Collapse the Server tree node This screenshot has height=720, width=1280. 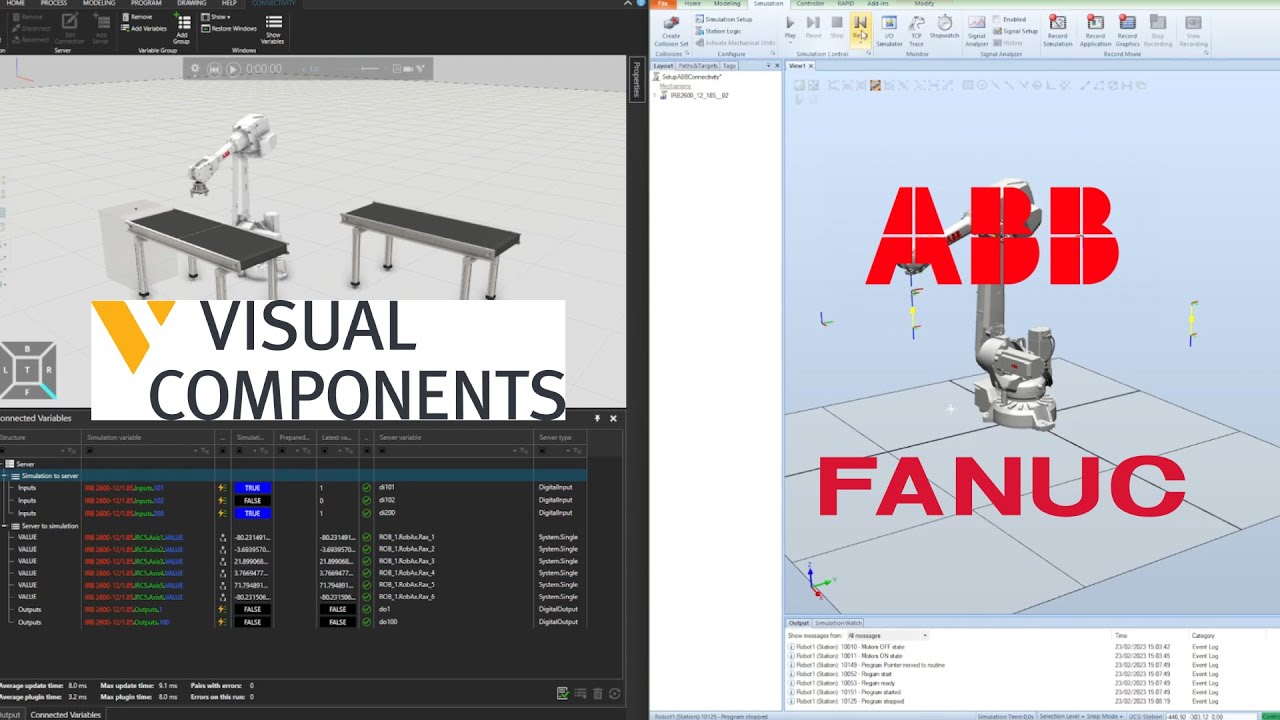point(3,464)
